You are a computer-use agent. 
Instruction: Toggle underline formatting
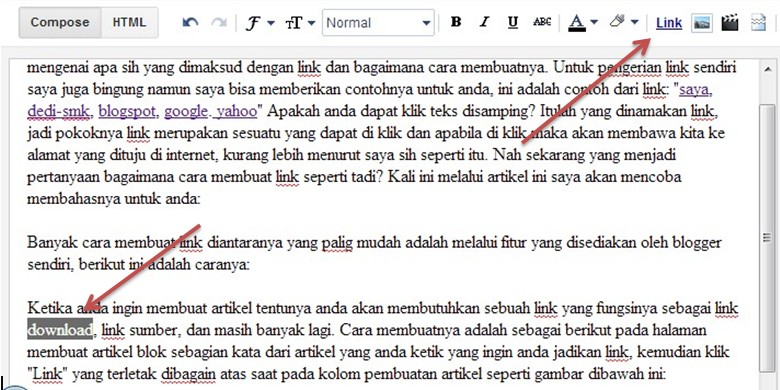point(513,22)
